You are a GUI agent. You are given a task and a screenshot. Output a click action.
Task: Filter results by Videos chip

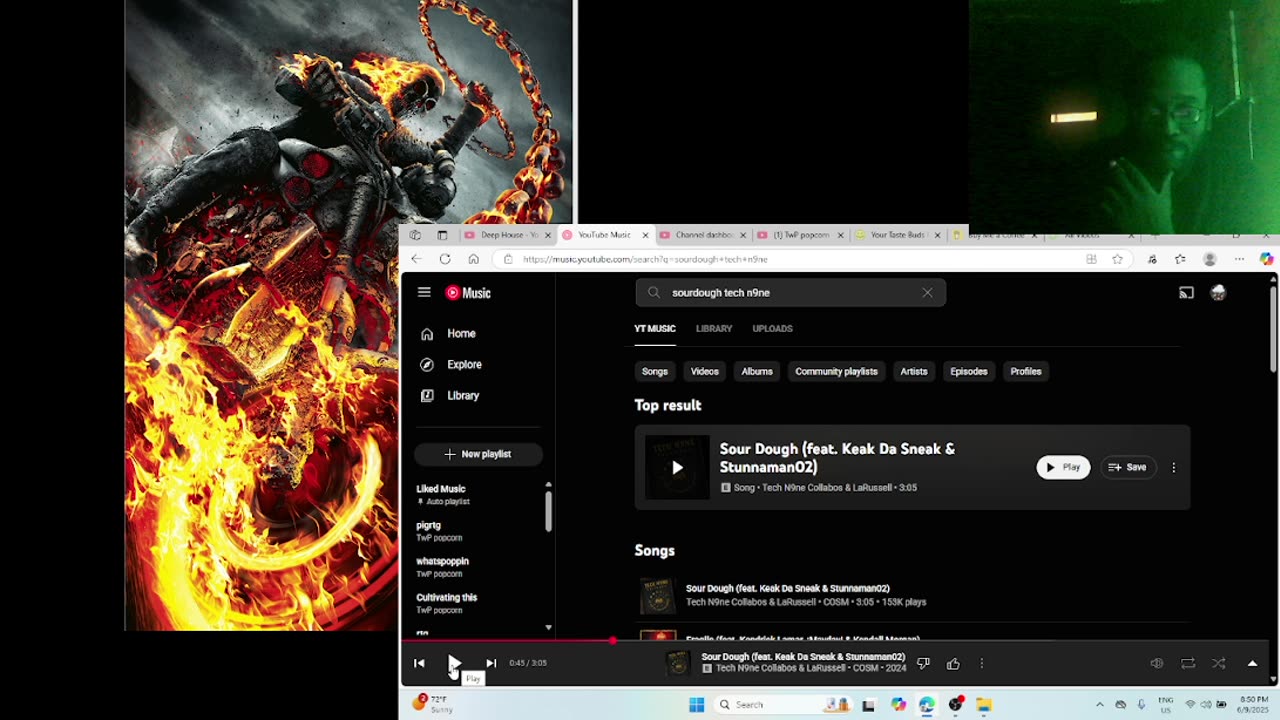point(705,372)
